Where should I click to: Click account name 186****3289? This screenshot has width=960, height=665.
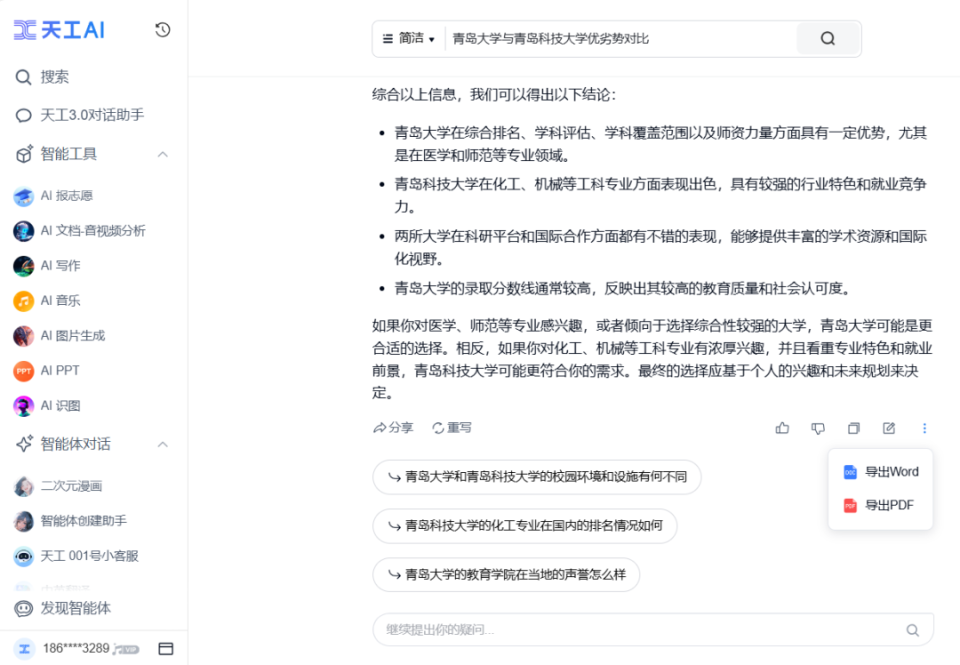point(76,648)
